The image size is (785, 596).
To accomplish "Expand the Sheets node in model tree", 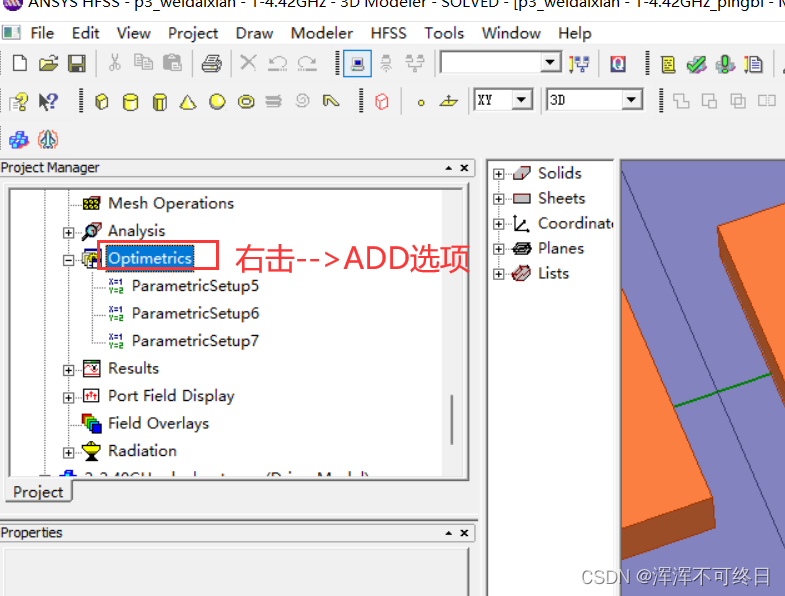I will (x=498, y=199).
